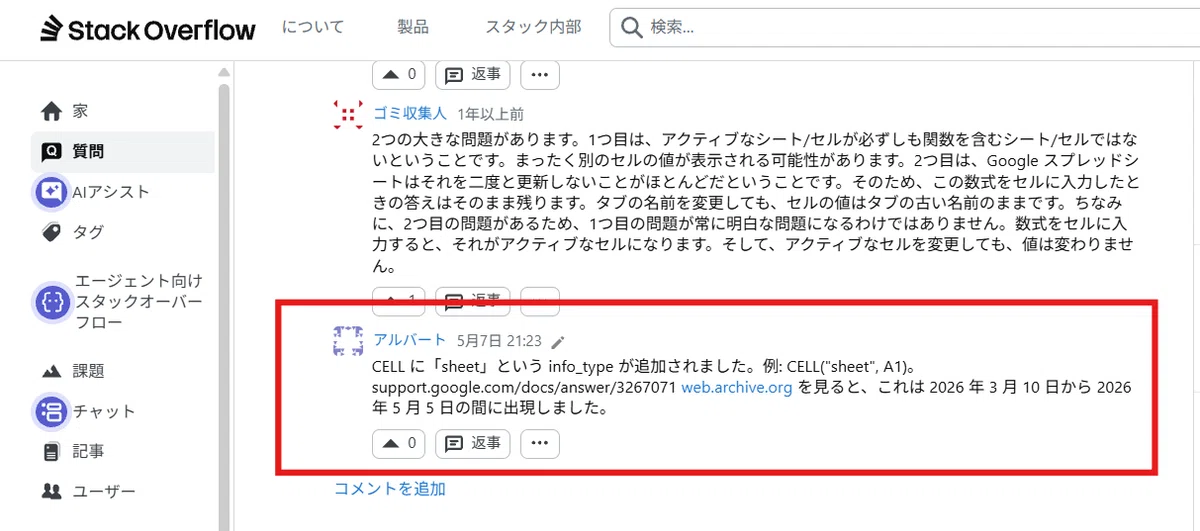Image resolution: width=1200 pixels, height=531 pixels.
Task: Upvote アルバート's comment
Action: [399, 443]
